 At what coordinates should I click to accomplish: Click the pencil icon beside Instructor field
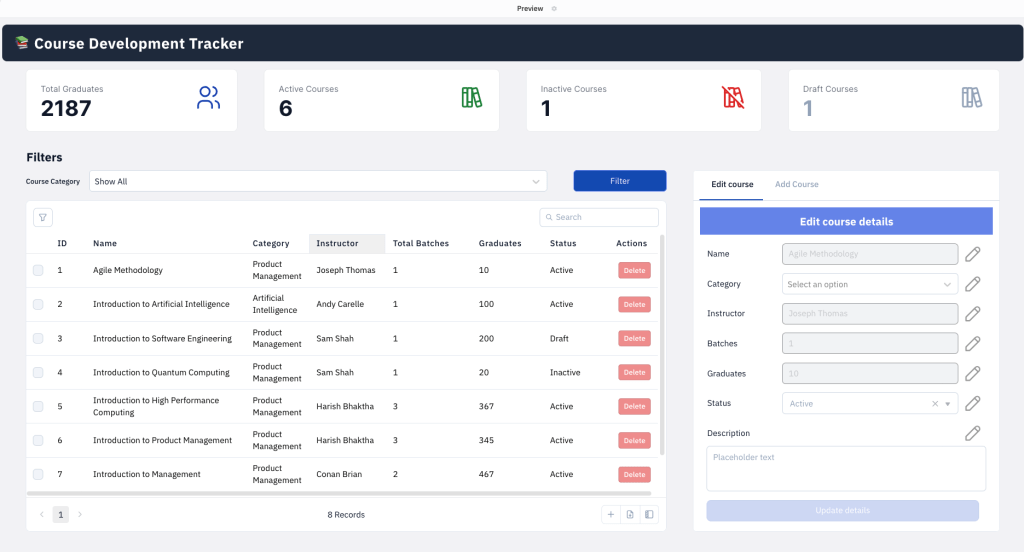point(972,314)
